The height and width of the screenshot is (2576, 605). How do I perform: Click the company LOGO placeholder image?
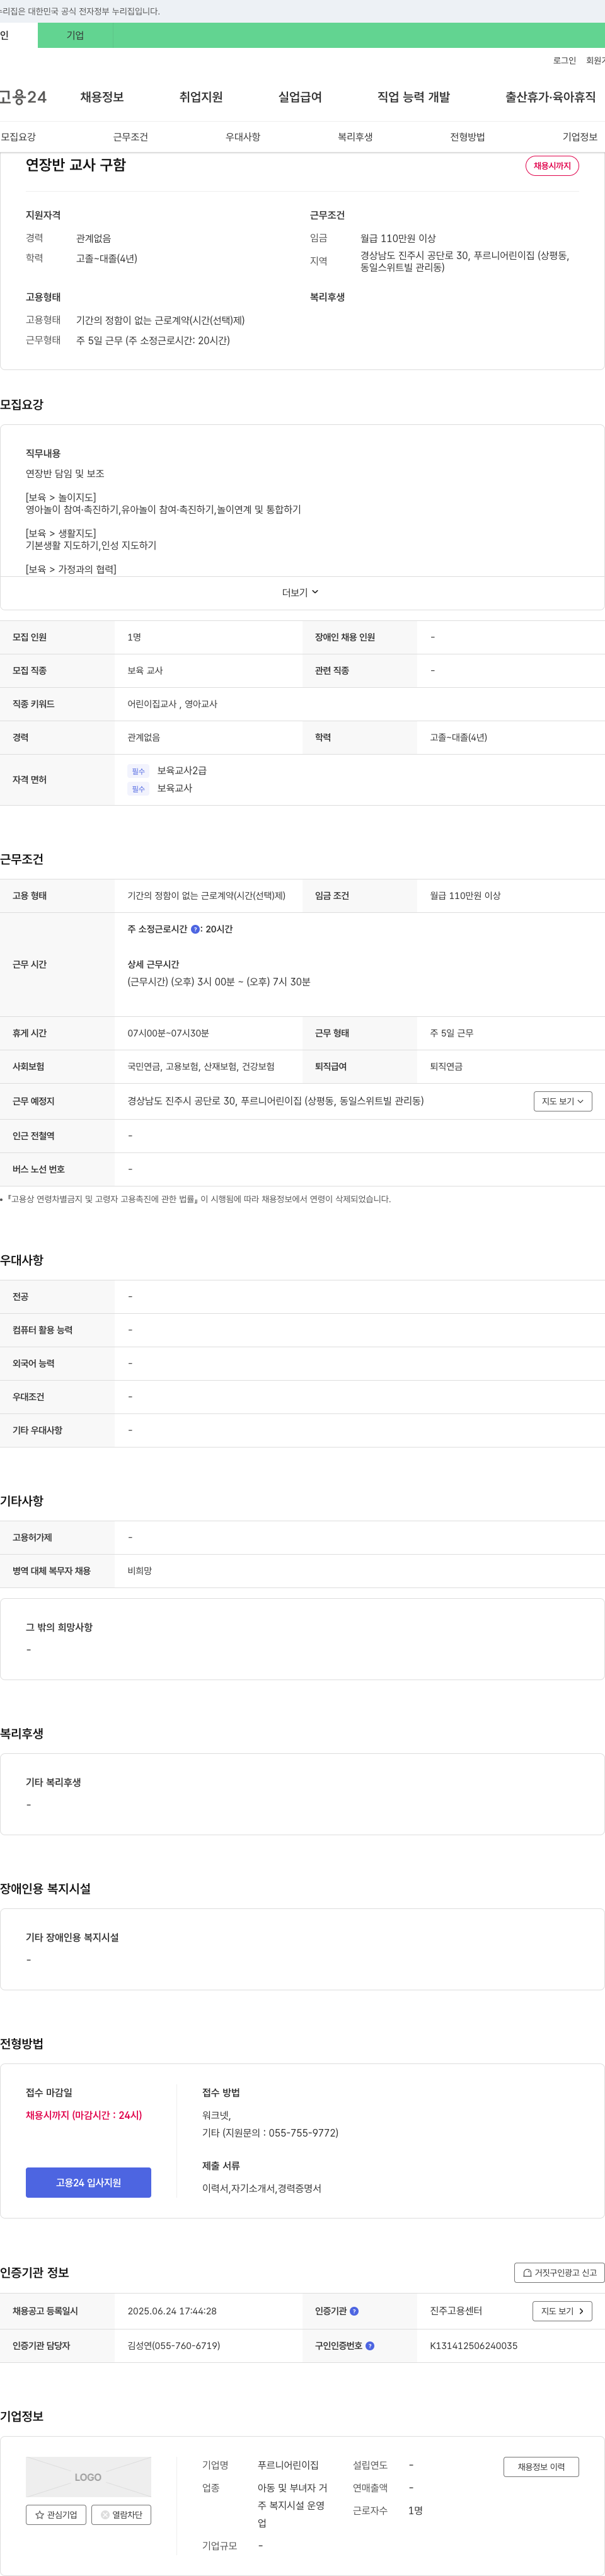click(88, 2477)
